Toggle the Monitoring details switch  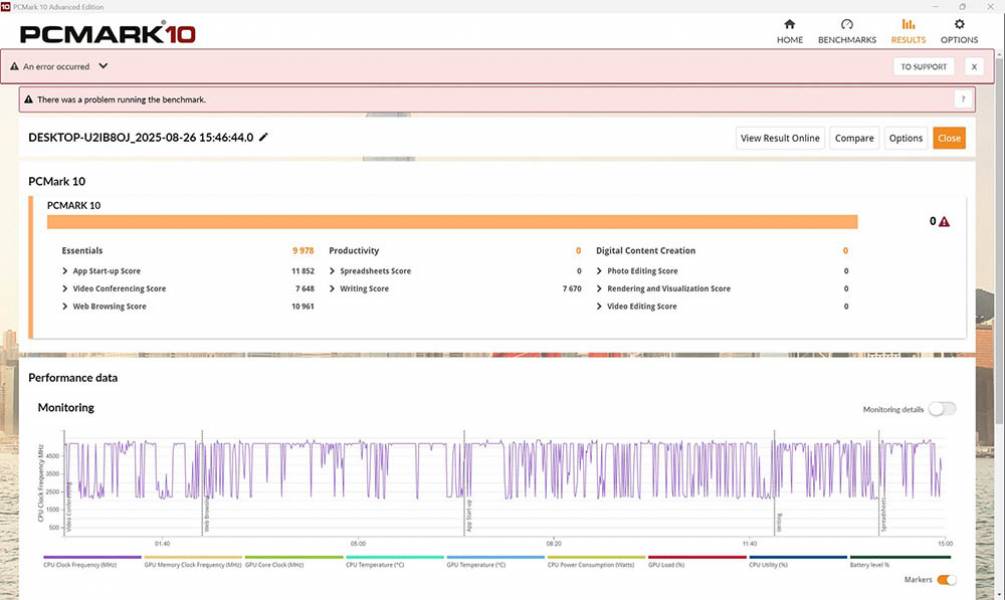941,409
